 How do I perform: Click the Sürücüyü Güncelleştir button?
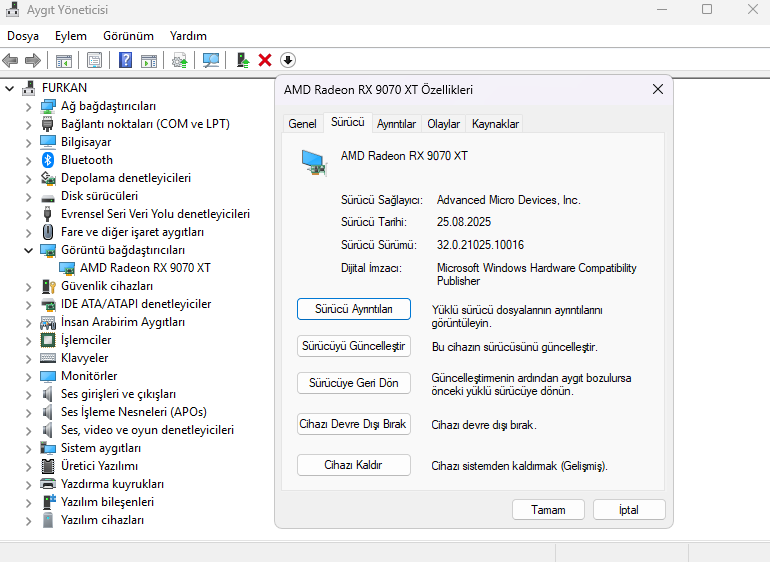point(354,346)
